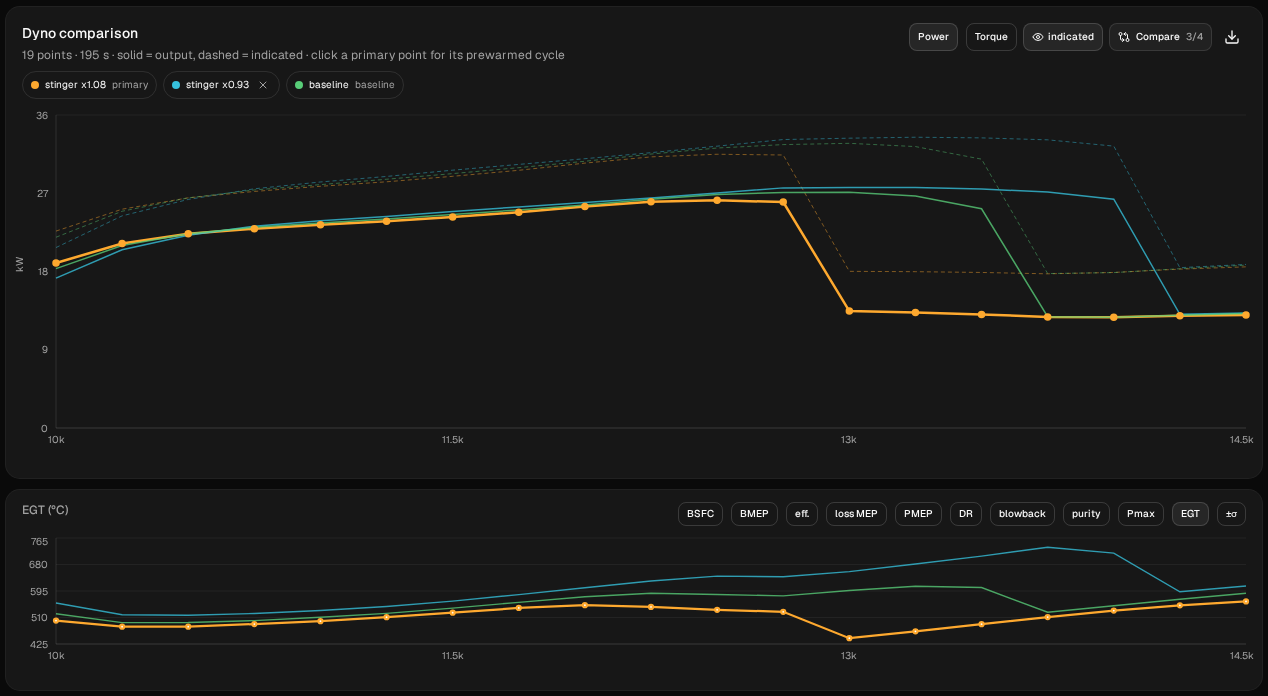Viewport: 1268px width, 696px height.
Task: Click the 'Dyno comparison' title
Action: [80, 34]
